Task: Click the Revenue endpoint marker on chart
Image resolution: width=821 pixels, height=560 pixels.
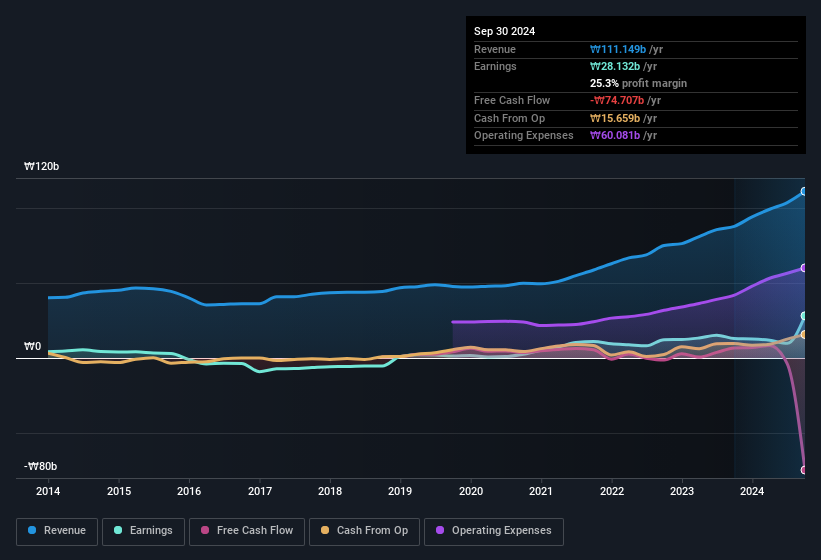Action: coord(804,192)
